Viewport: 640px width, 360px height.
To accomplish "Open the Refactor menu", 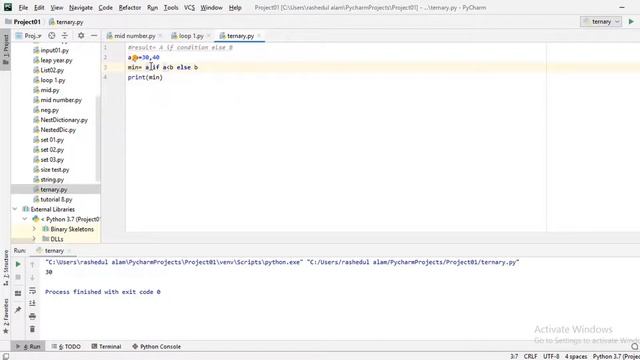I will [x=130, y=8].
